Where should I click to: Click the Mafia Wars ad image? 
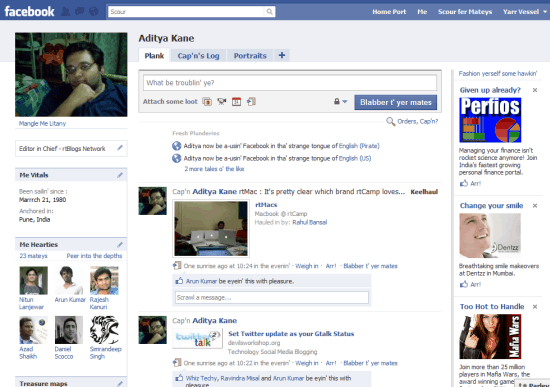(490, 336)
